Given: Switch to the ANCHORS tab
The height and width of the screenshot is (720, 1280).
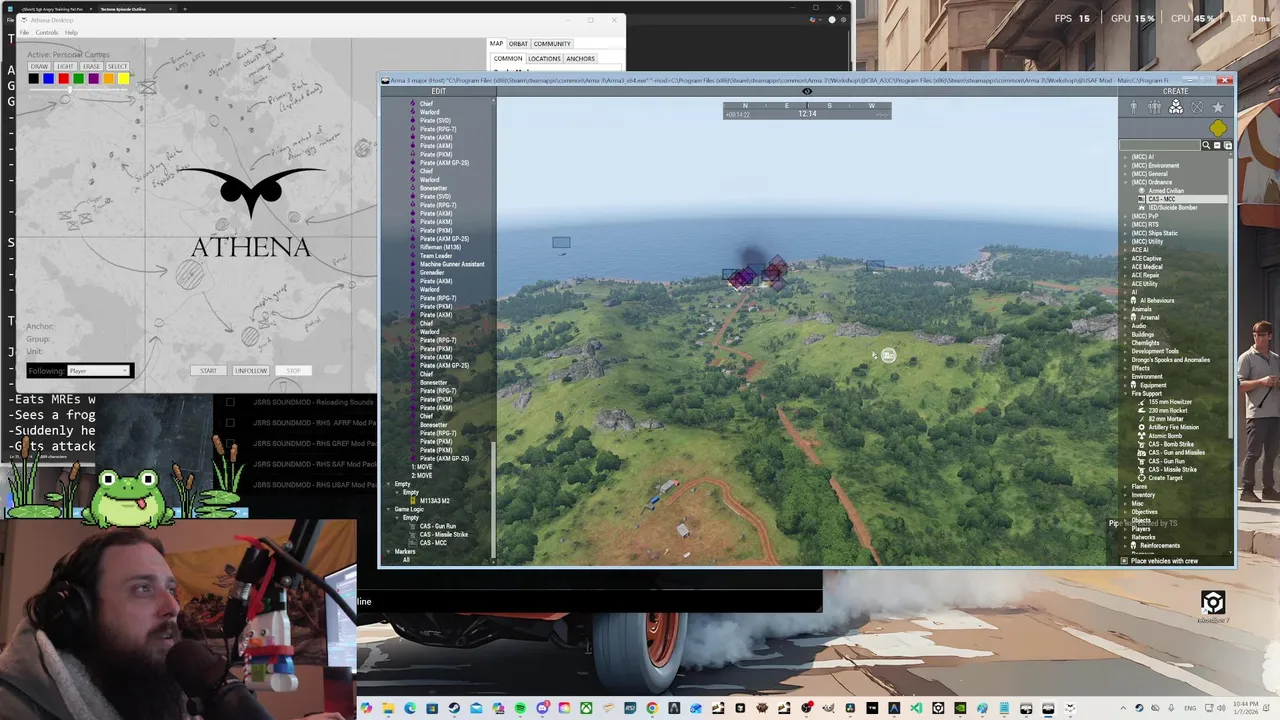Looking at the screenshot, I should click(580, 59).
